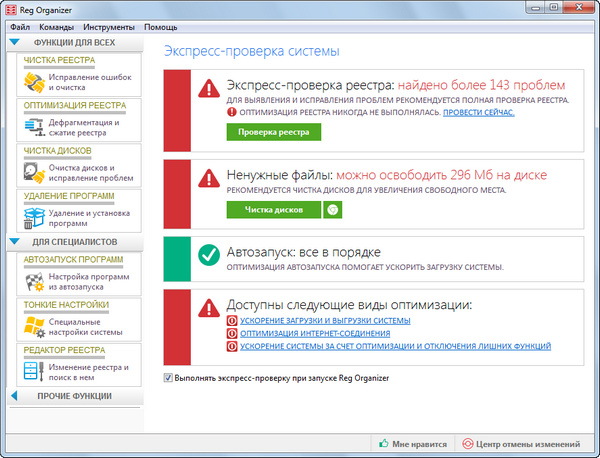Click the Редактор реестра icon
This screenshot has width=600, height=458.
tap(33, 372)
